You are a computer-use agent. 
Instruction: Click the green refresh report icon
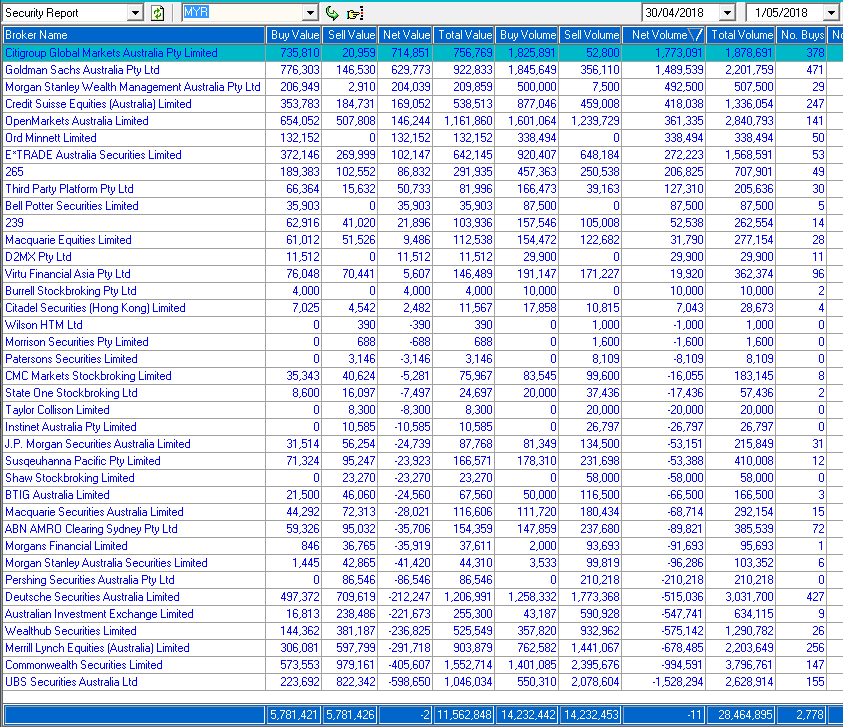(158, 13)
